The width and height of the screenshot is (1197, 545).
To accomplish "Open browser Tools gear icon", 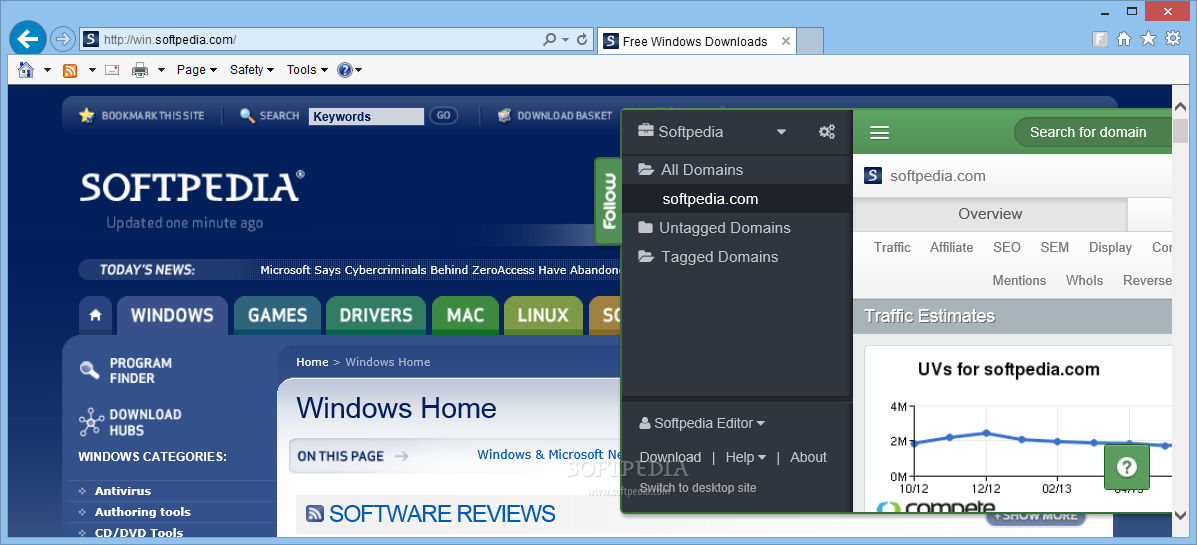I will coord(1173,39).
